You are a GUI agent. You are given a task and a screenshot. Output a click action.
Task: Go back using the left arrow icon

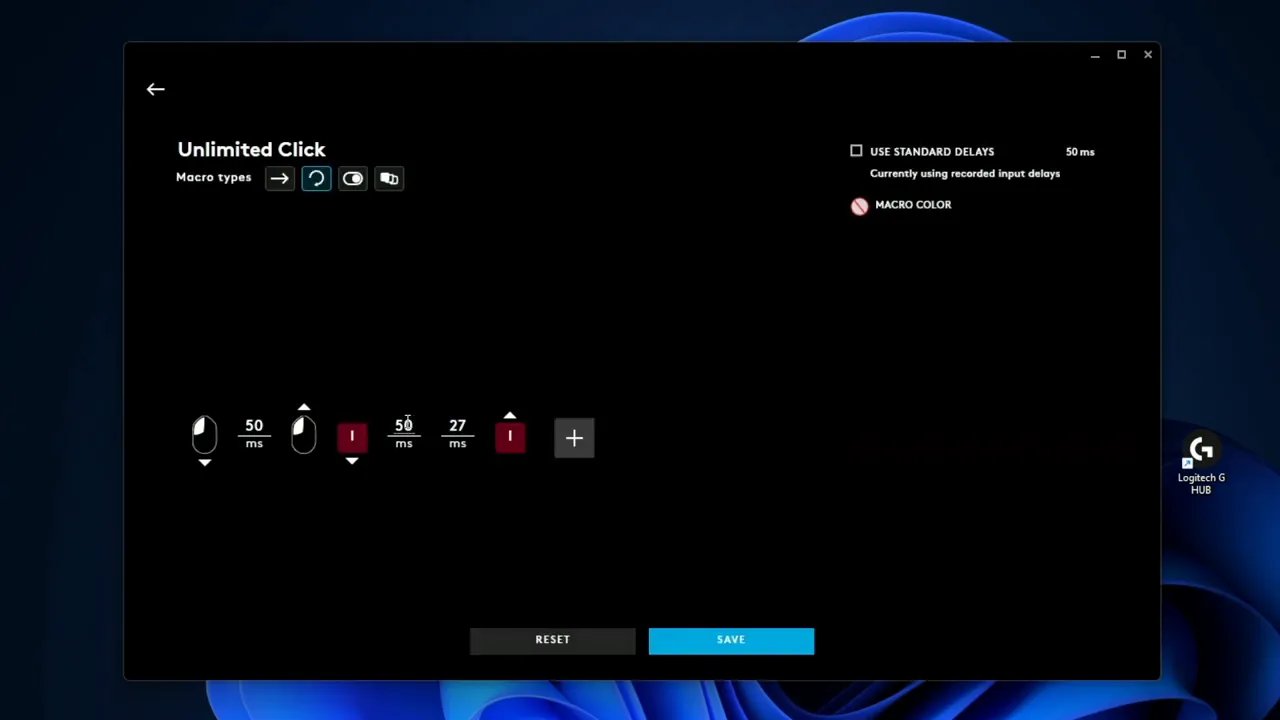coord(155,89)
